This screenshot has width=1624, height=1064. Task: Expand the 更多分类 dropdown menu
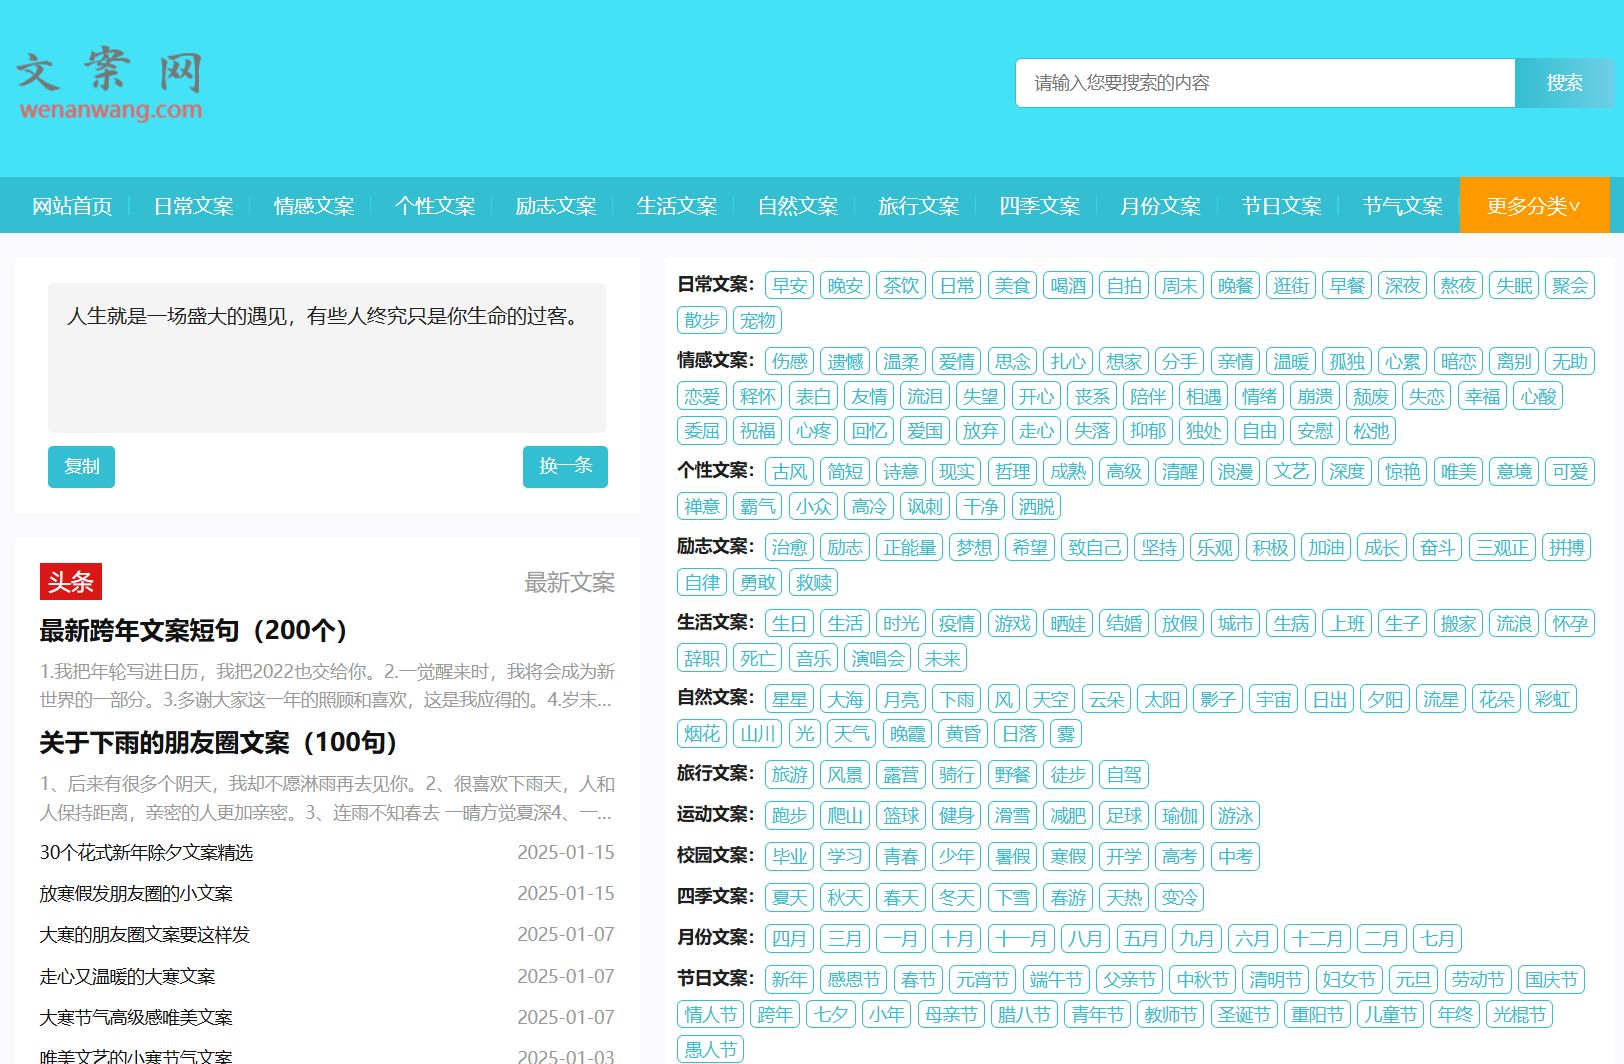[1533, 206]
